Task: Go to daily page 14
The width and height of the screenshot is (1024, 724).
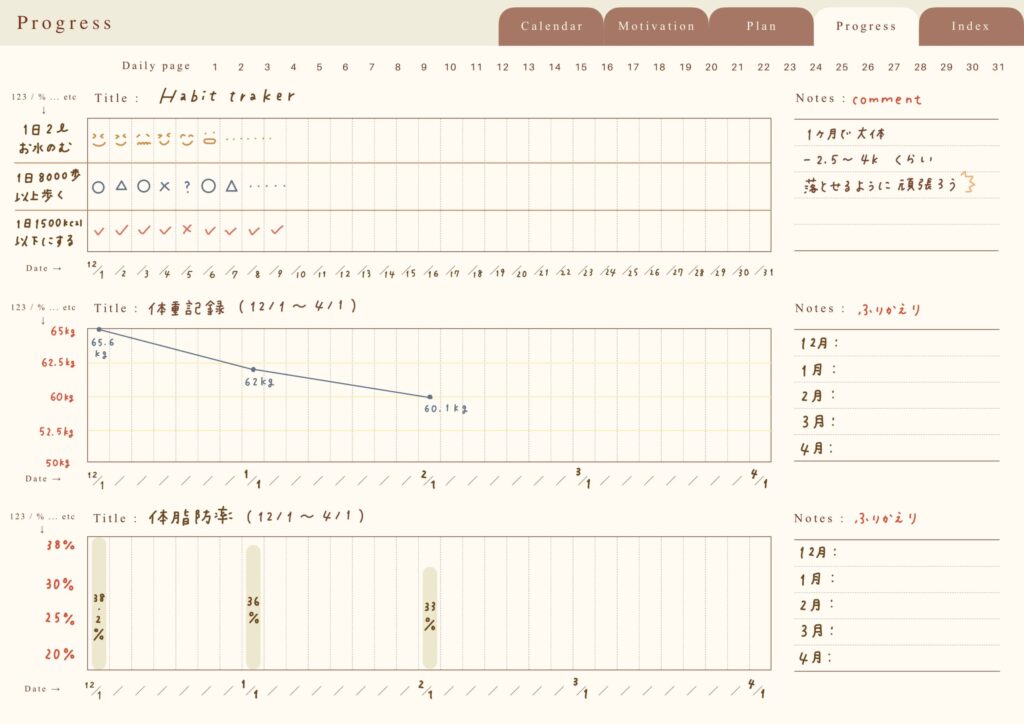Action: point(554,67)
